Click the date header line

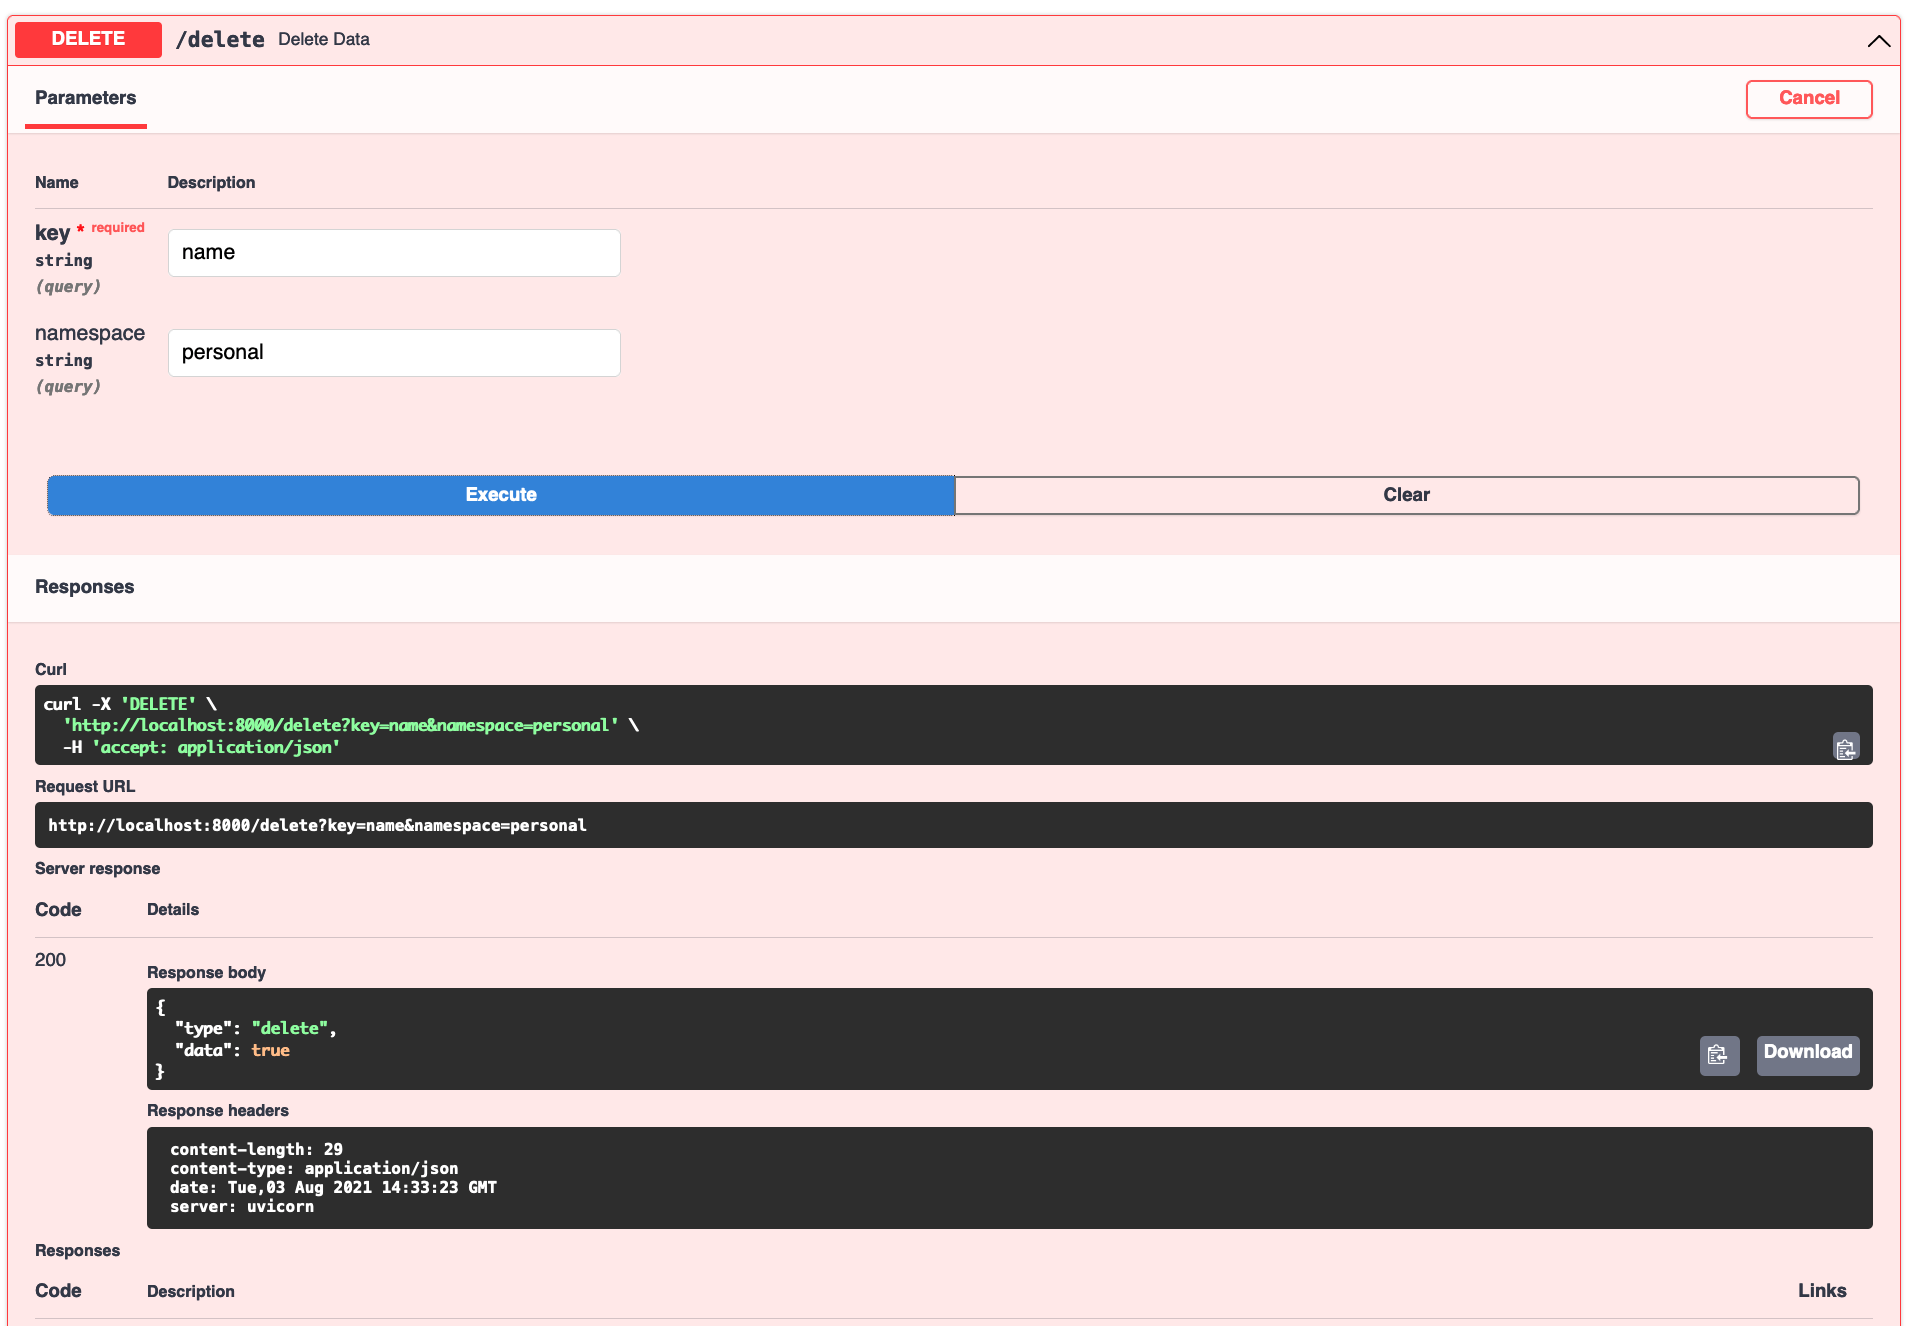333,1187
